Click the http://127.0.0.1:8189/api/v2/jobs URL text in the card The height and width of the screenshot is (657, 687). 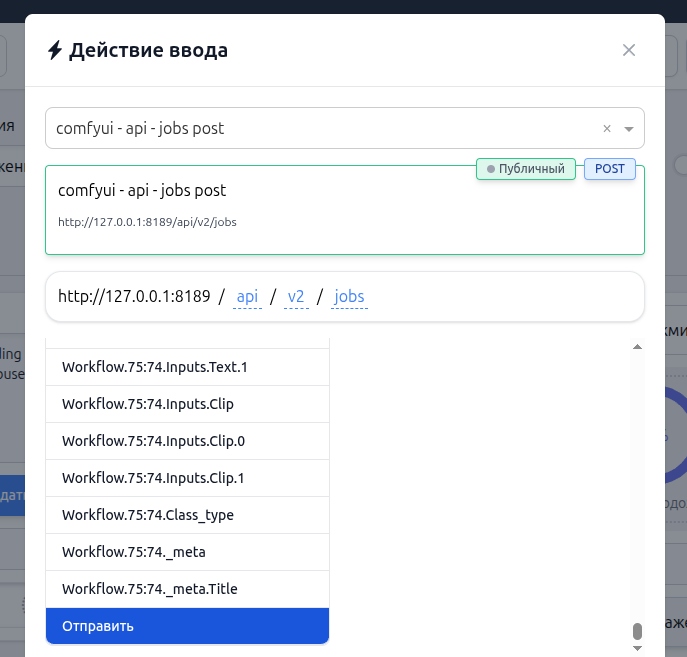(x=147, y=222)
